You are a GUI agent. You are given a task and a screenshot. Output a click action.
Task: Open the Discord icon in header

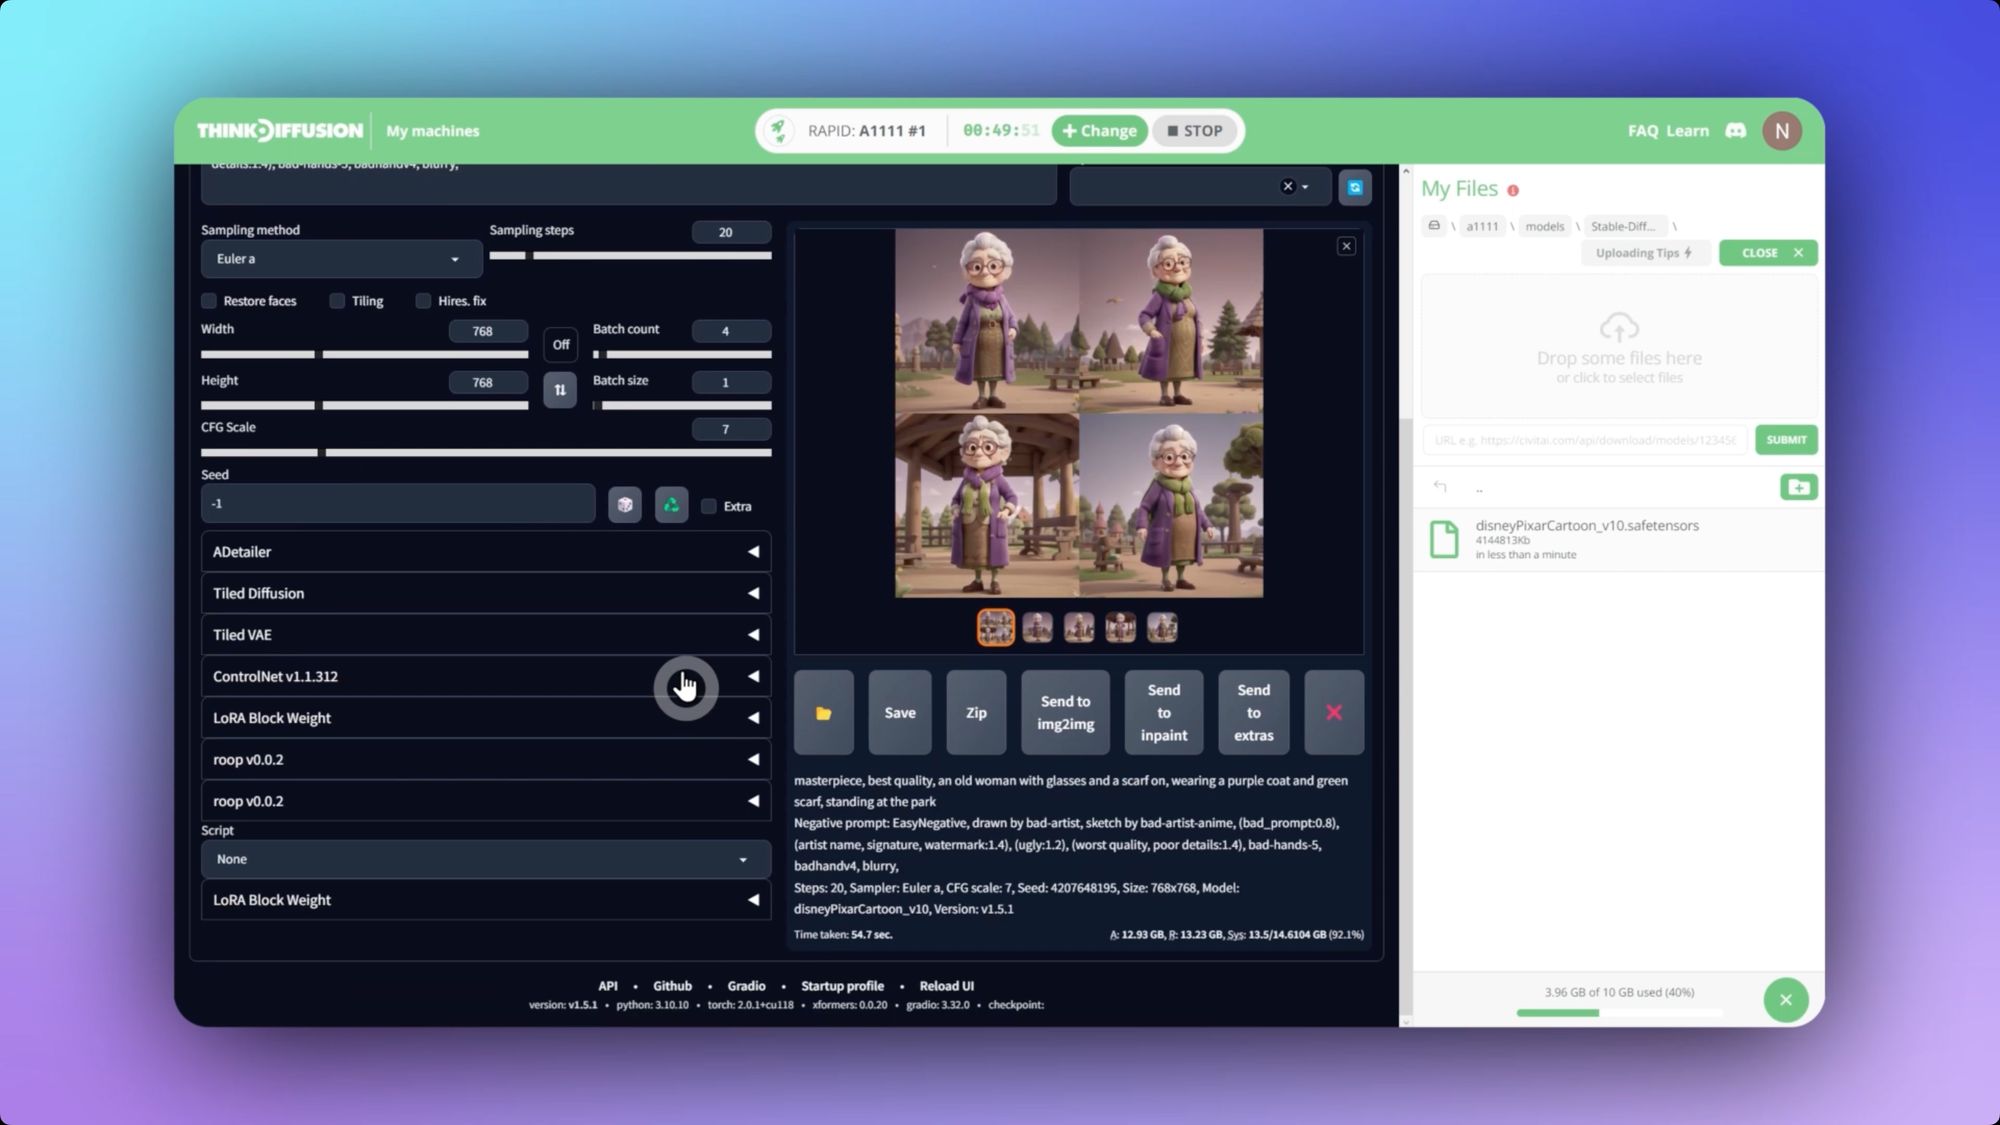pyautogui.click(x=1736, y=131)
